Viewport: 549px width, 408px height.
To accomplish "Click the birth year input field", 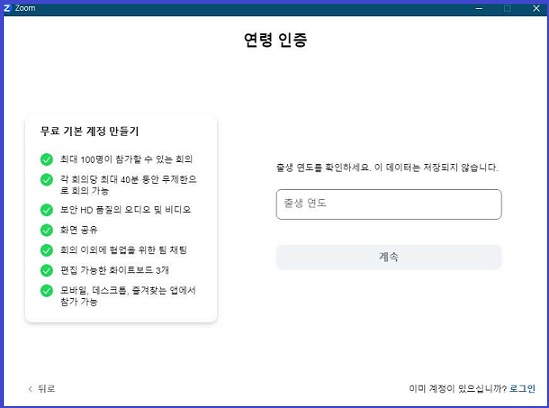I will click(389, 204).
